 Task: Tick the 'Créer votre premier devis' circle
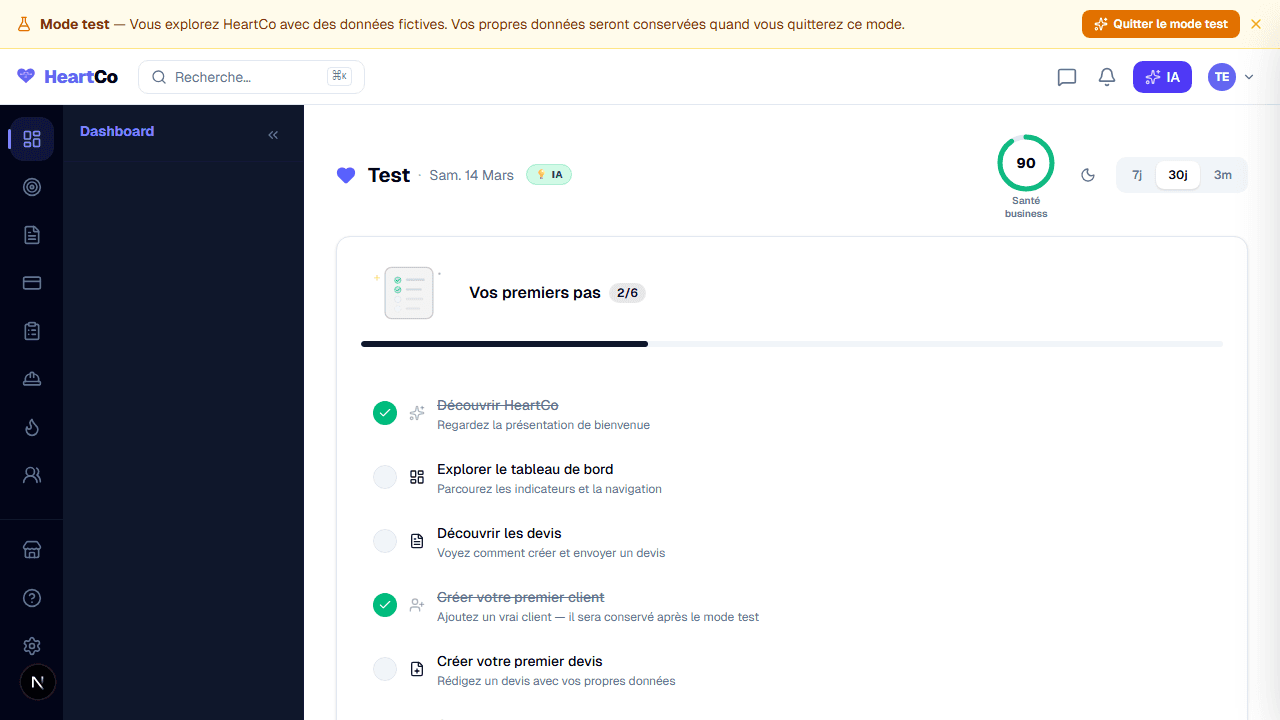[385, 669]
